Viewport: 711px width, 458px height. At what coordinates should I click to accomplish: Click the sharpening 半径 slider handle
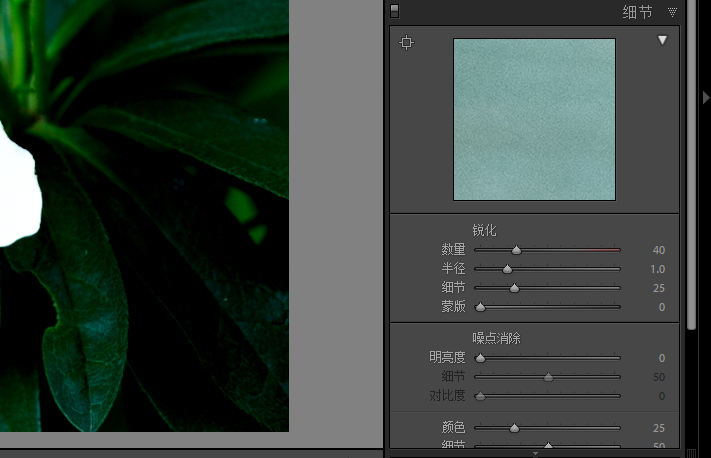tap(507, 269)
